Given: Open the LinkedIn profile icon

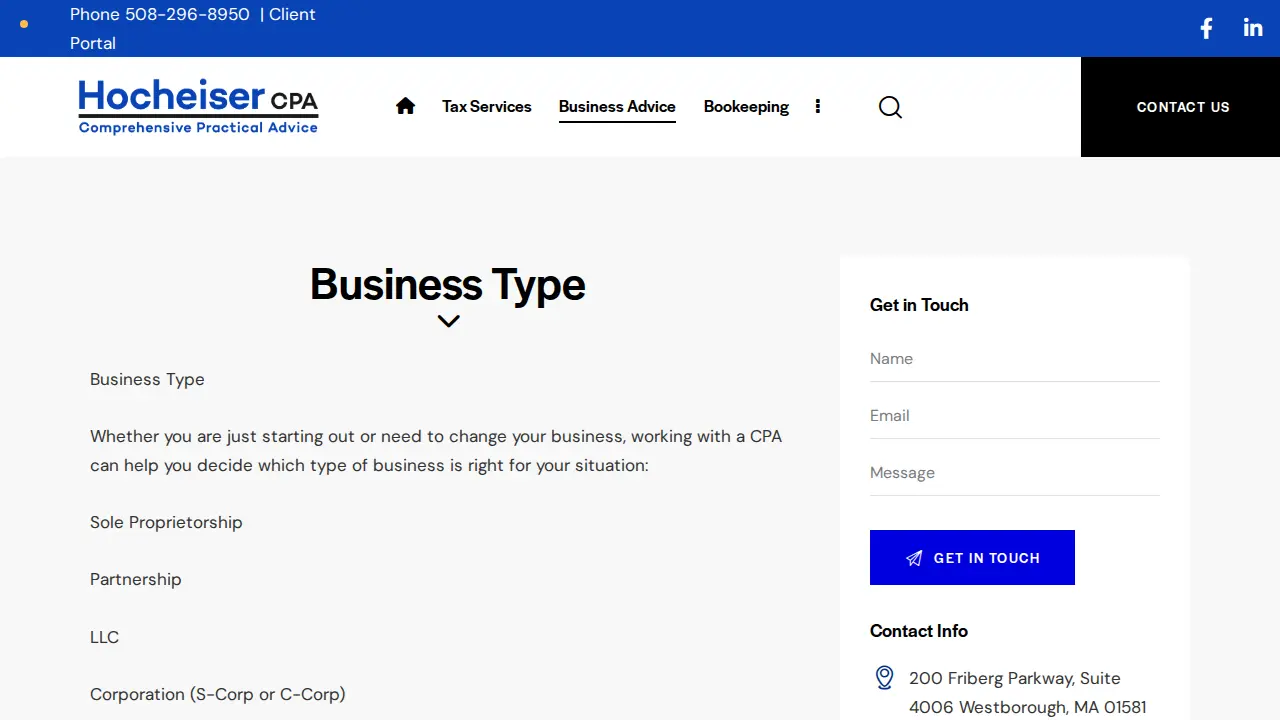Looking at the screenshot, I should (1253, 28).
